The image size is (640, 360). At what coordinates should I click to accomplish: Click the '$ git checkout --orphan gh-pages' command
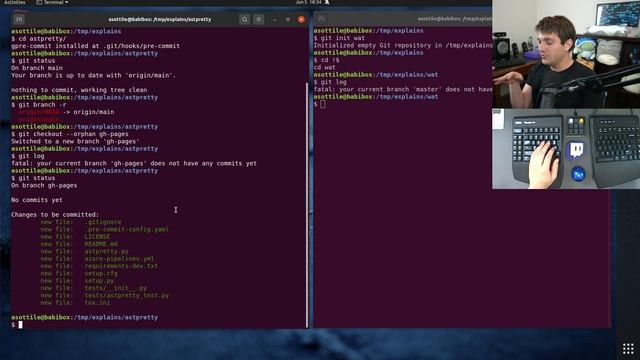point(70,134)
